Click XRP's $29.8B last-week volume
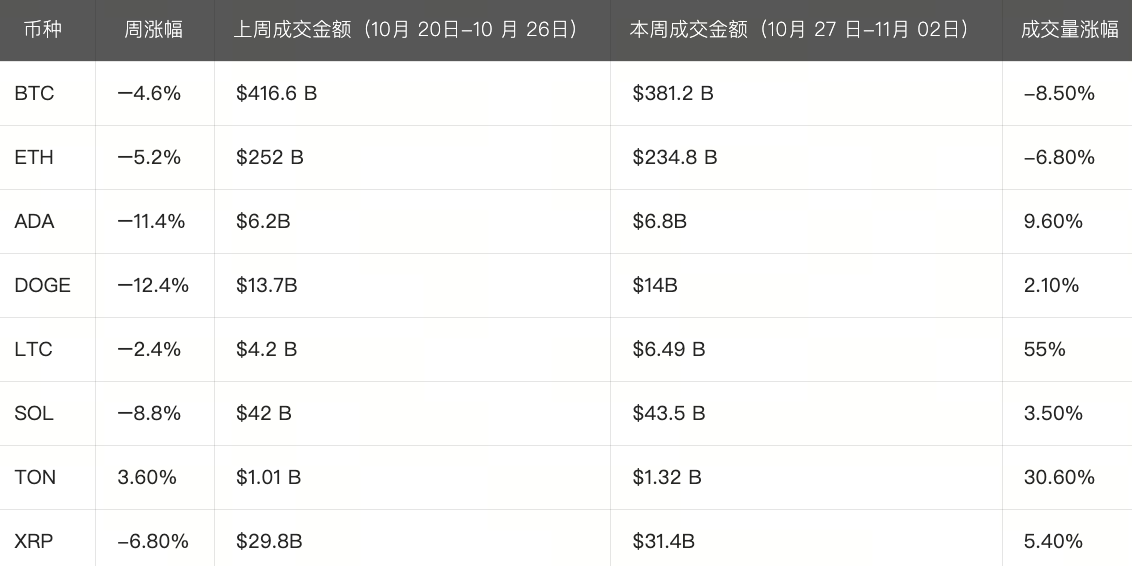Image resolution: width=1132 pixels, height=566 pixels. [269, 542]
